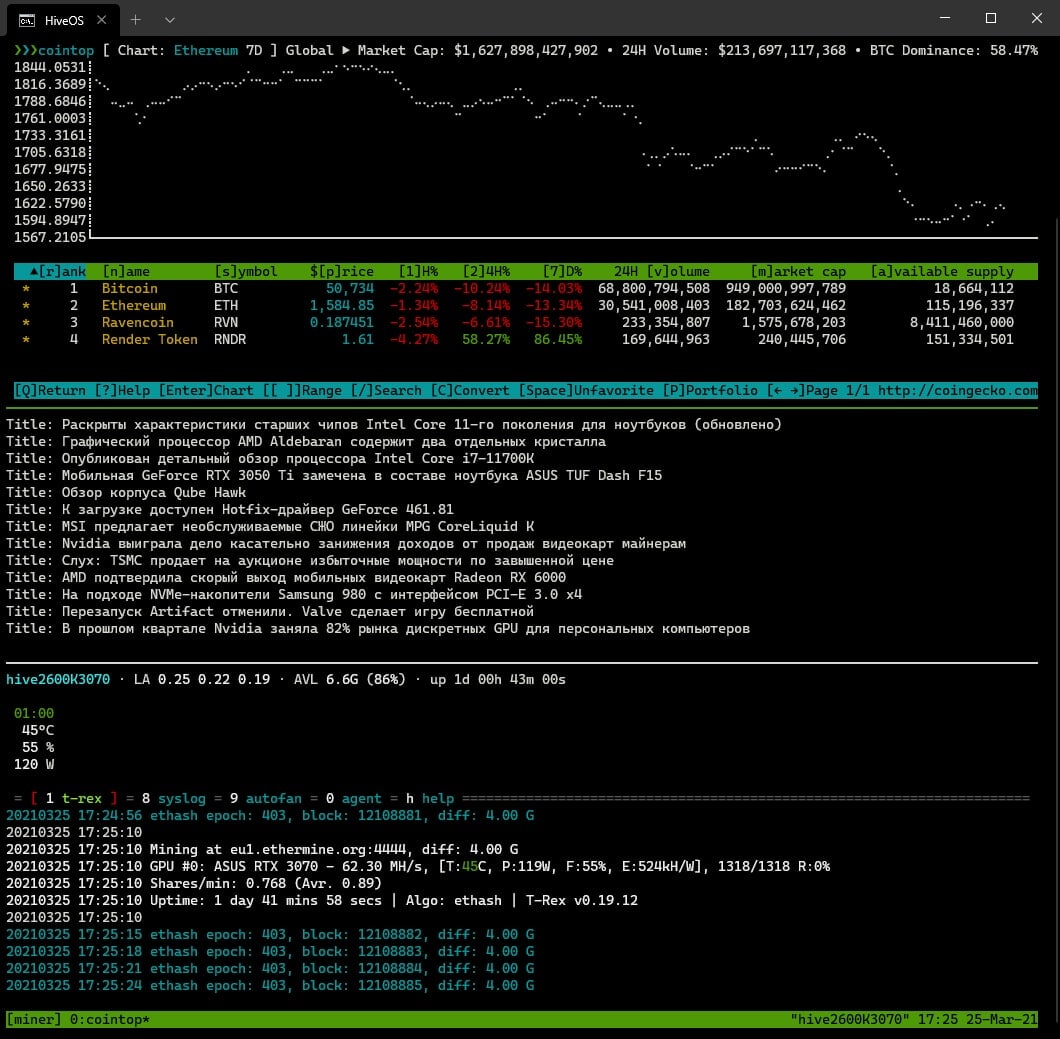This screenshot has height=1039, width=1060.
Task: Select the HiveOS tab
Action: (64, 20)
